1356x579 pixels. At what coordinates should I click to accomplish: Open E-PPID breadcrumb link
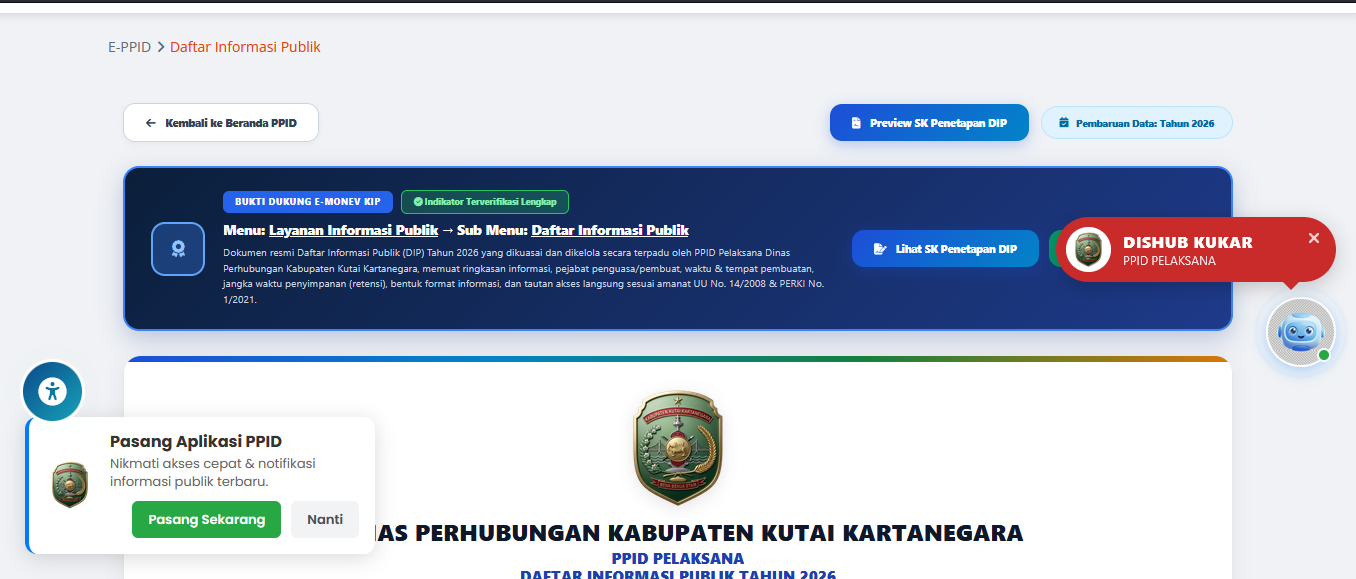130,47
